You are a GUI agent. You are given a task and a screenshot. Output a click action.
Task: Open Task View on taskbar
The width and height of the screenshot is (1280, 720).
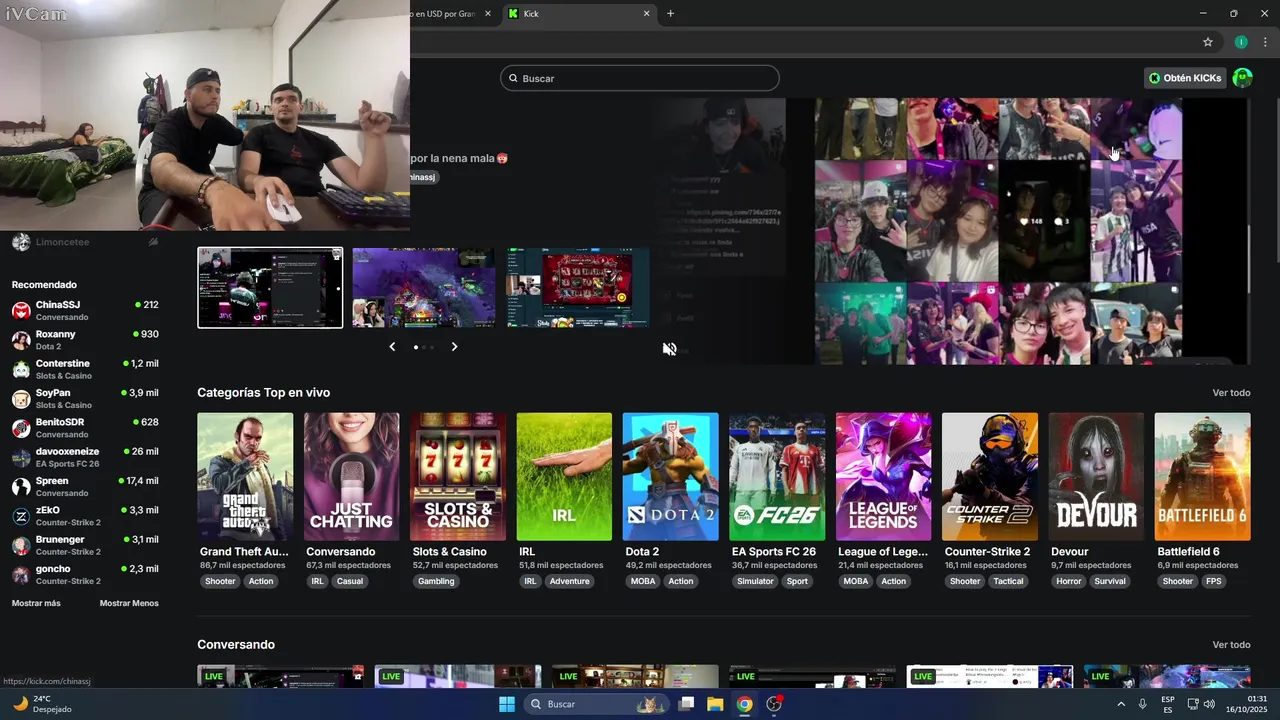point(686,704)
